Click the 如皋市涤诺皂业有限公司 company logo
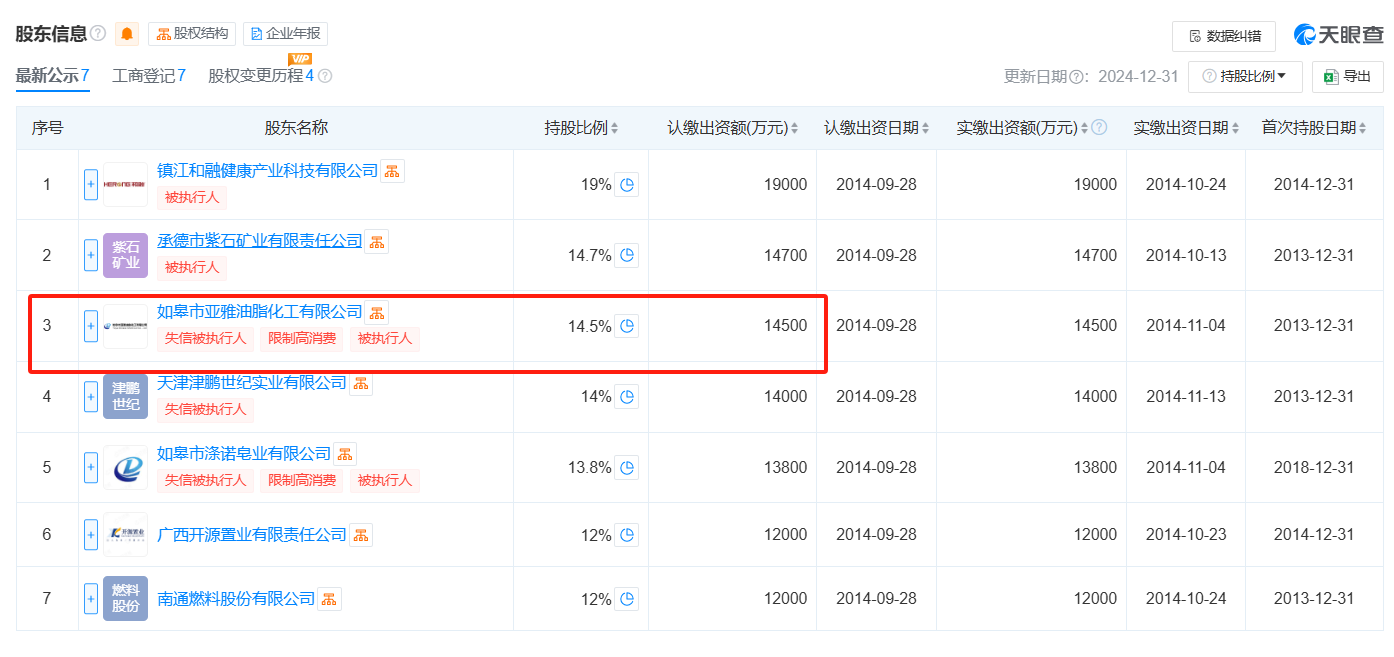This screenshot has width=1394, height=657. (x=125, y=467)
